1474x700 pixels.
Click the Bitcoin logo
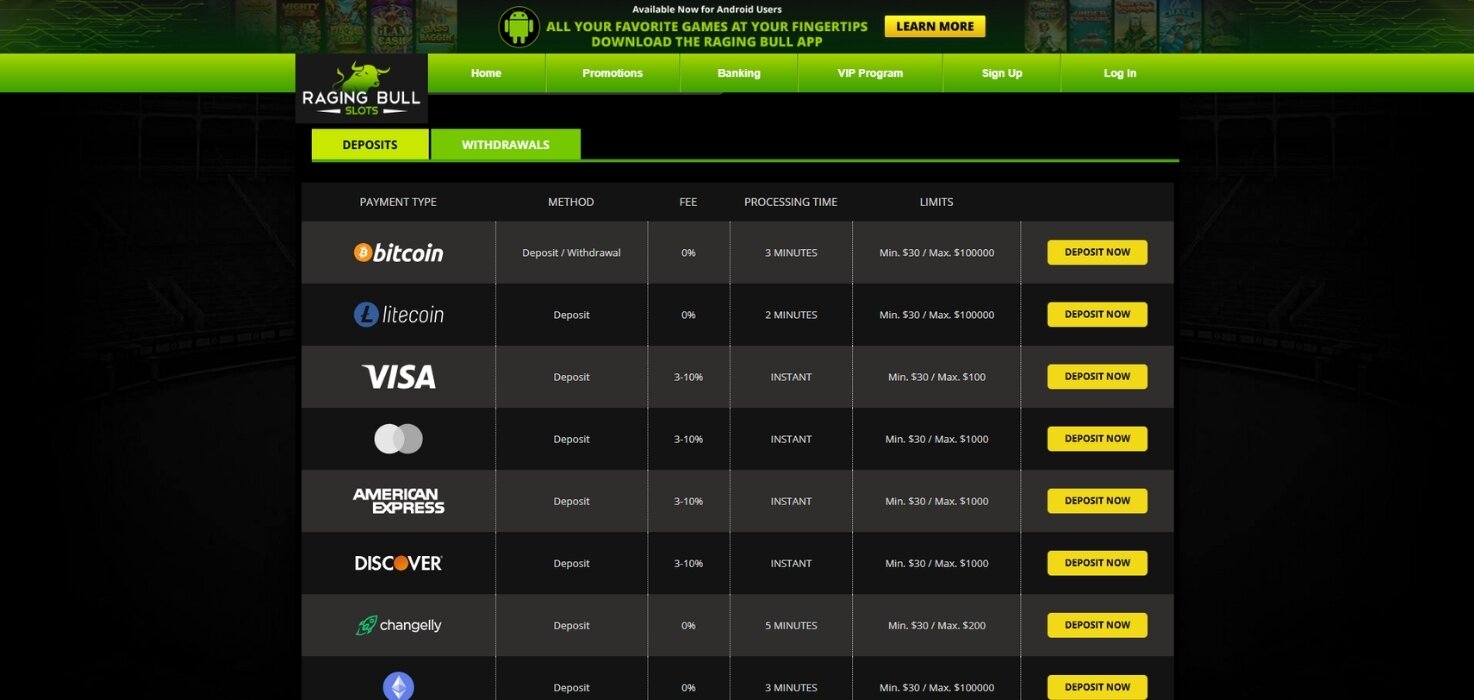[x=398, y=253]
